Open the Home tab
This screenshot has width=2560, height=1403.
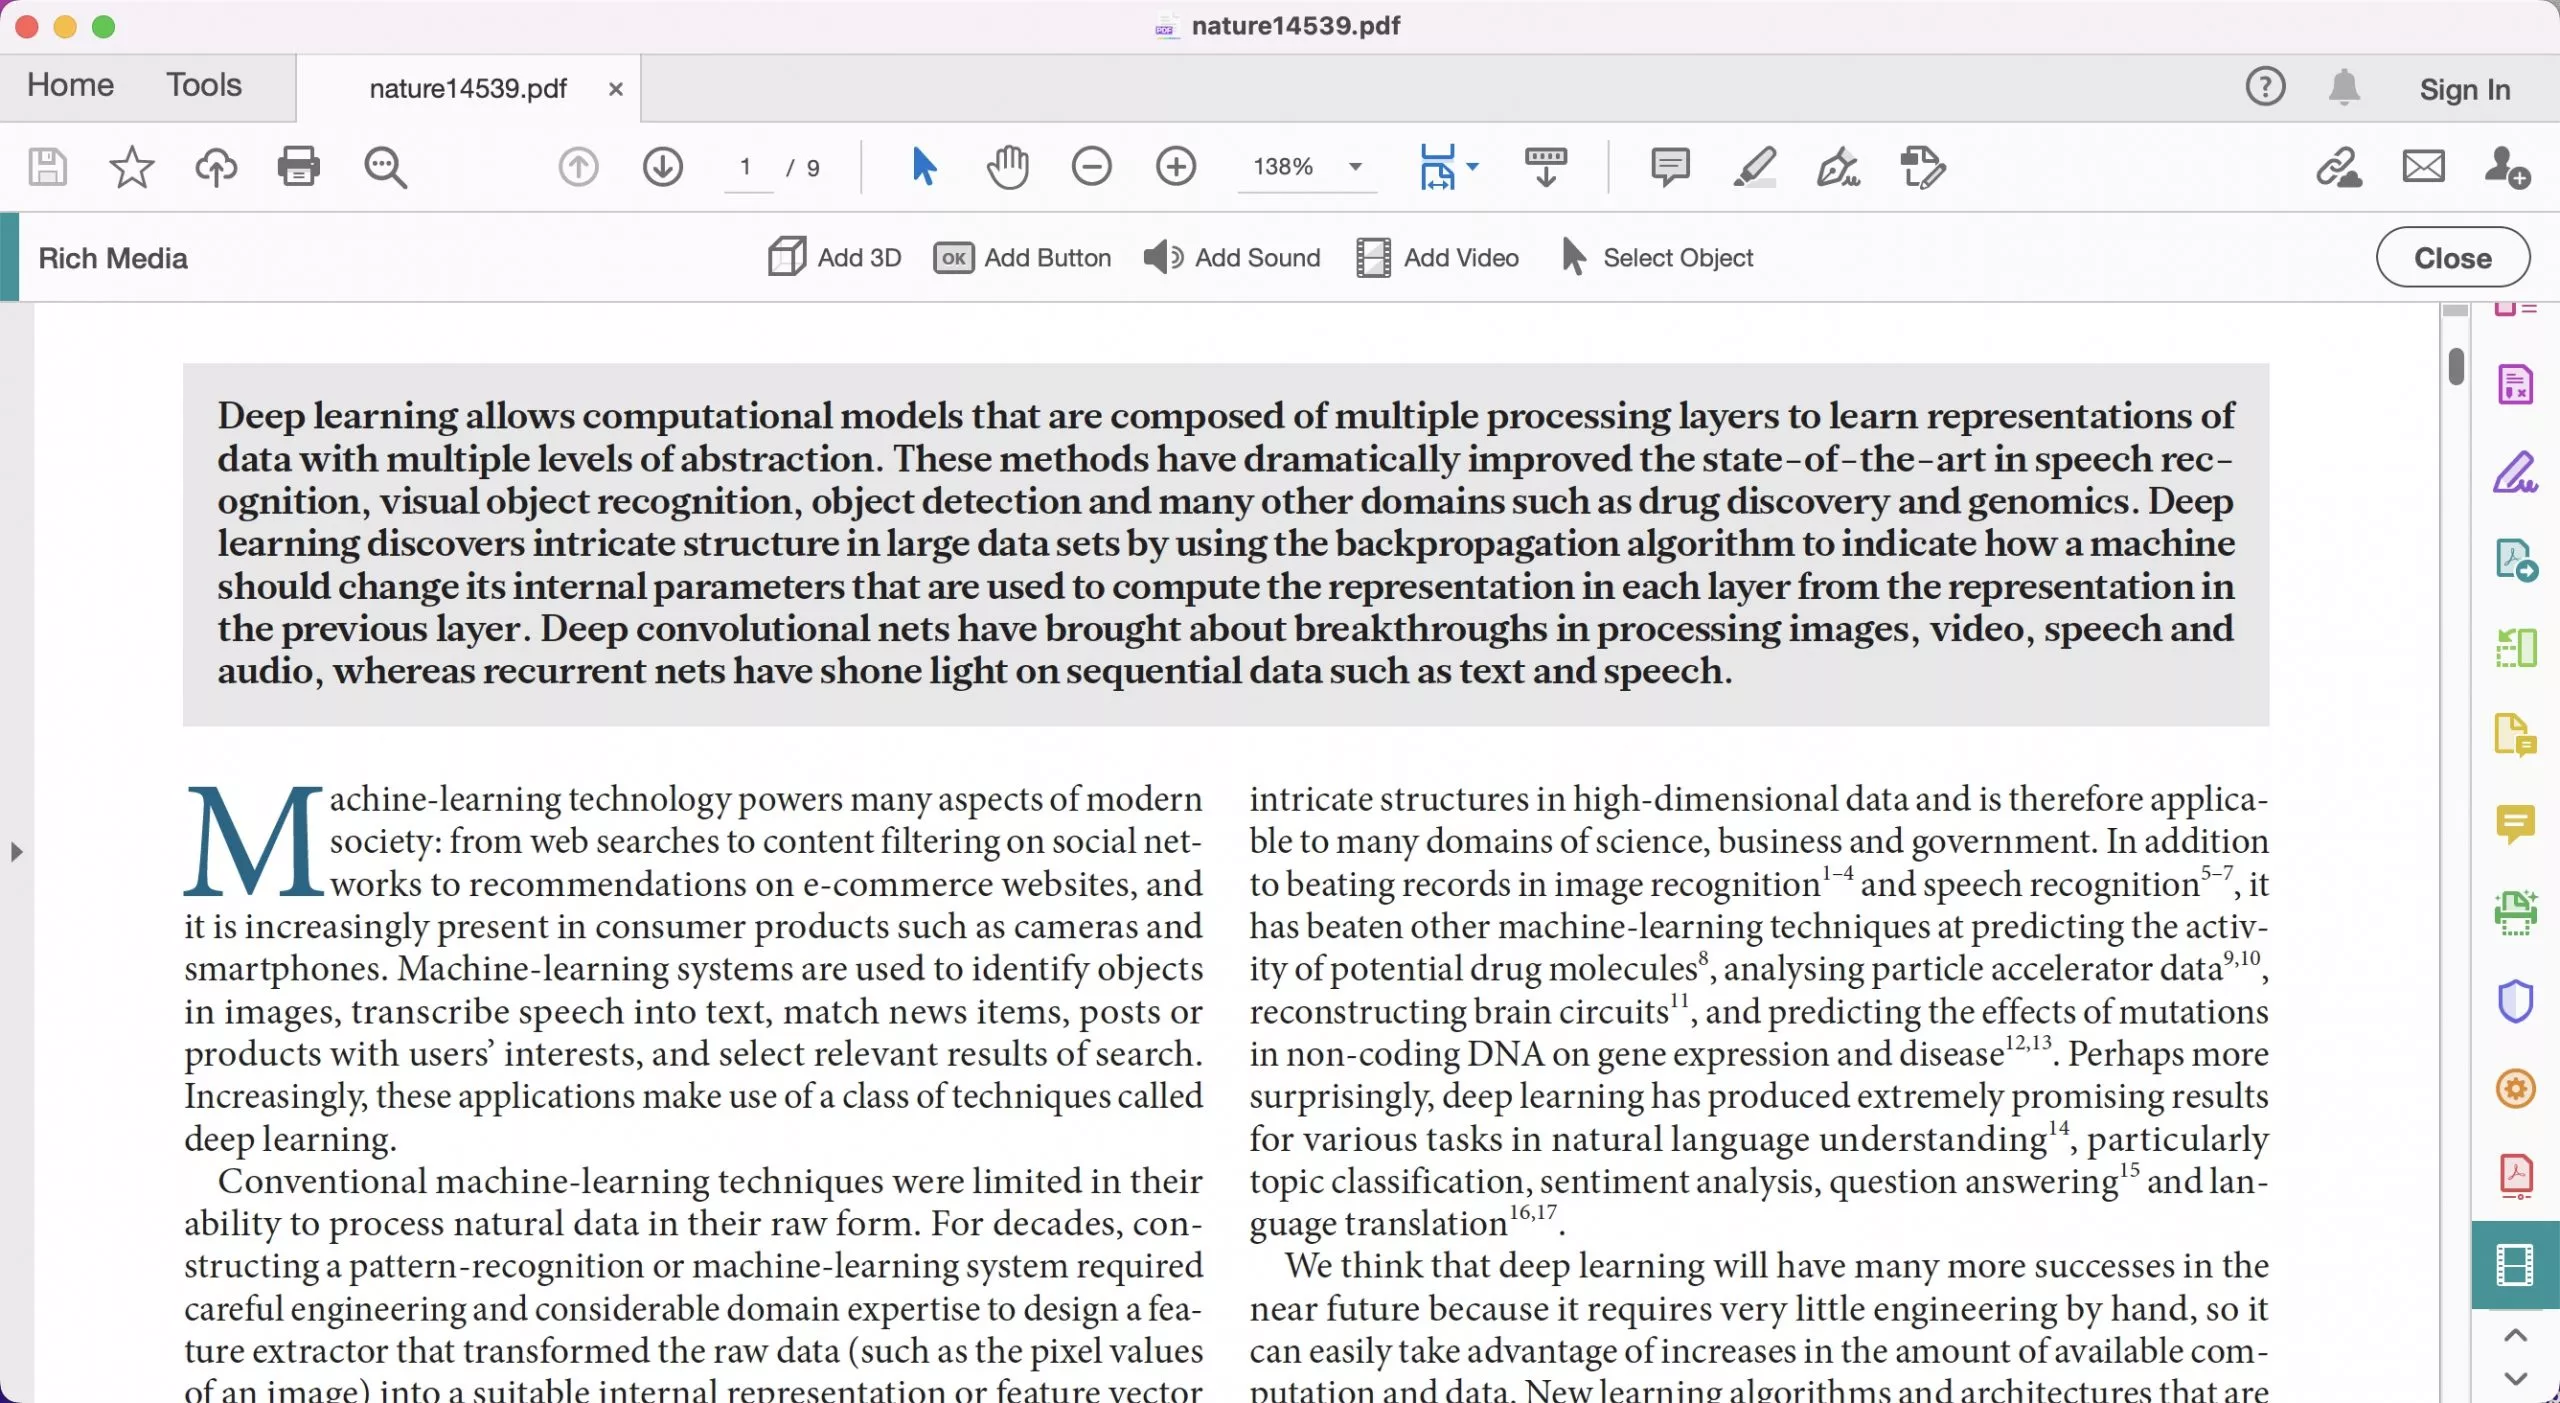tap(69, 86)
